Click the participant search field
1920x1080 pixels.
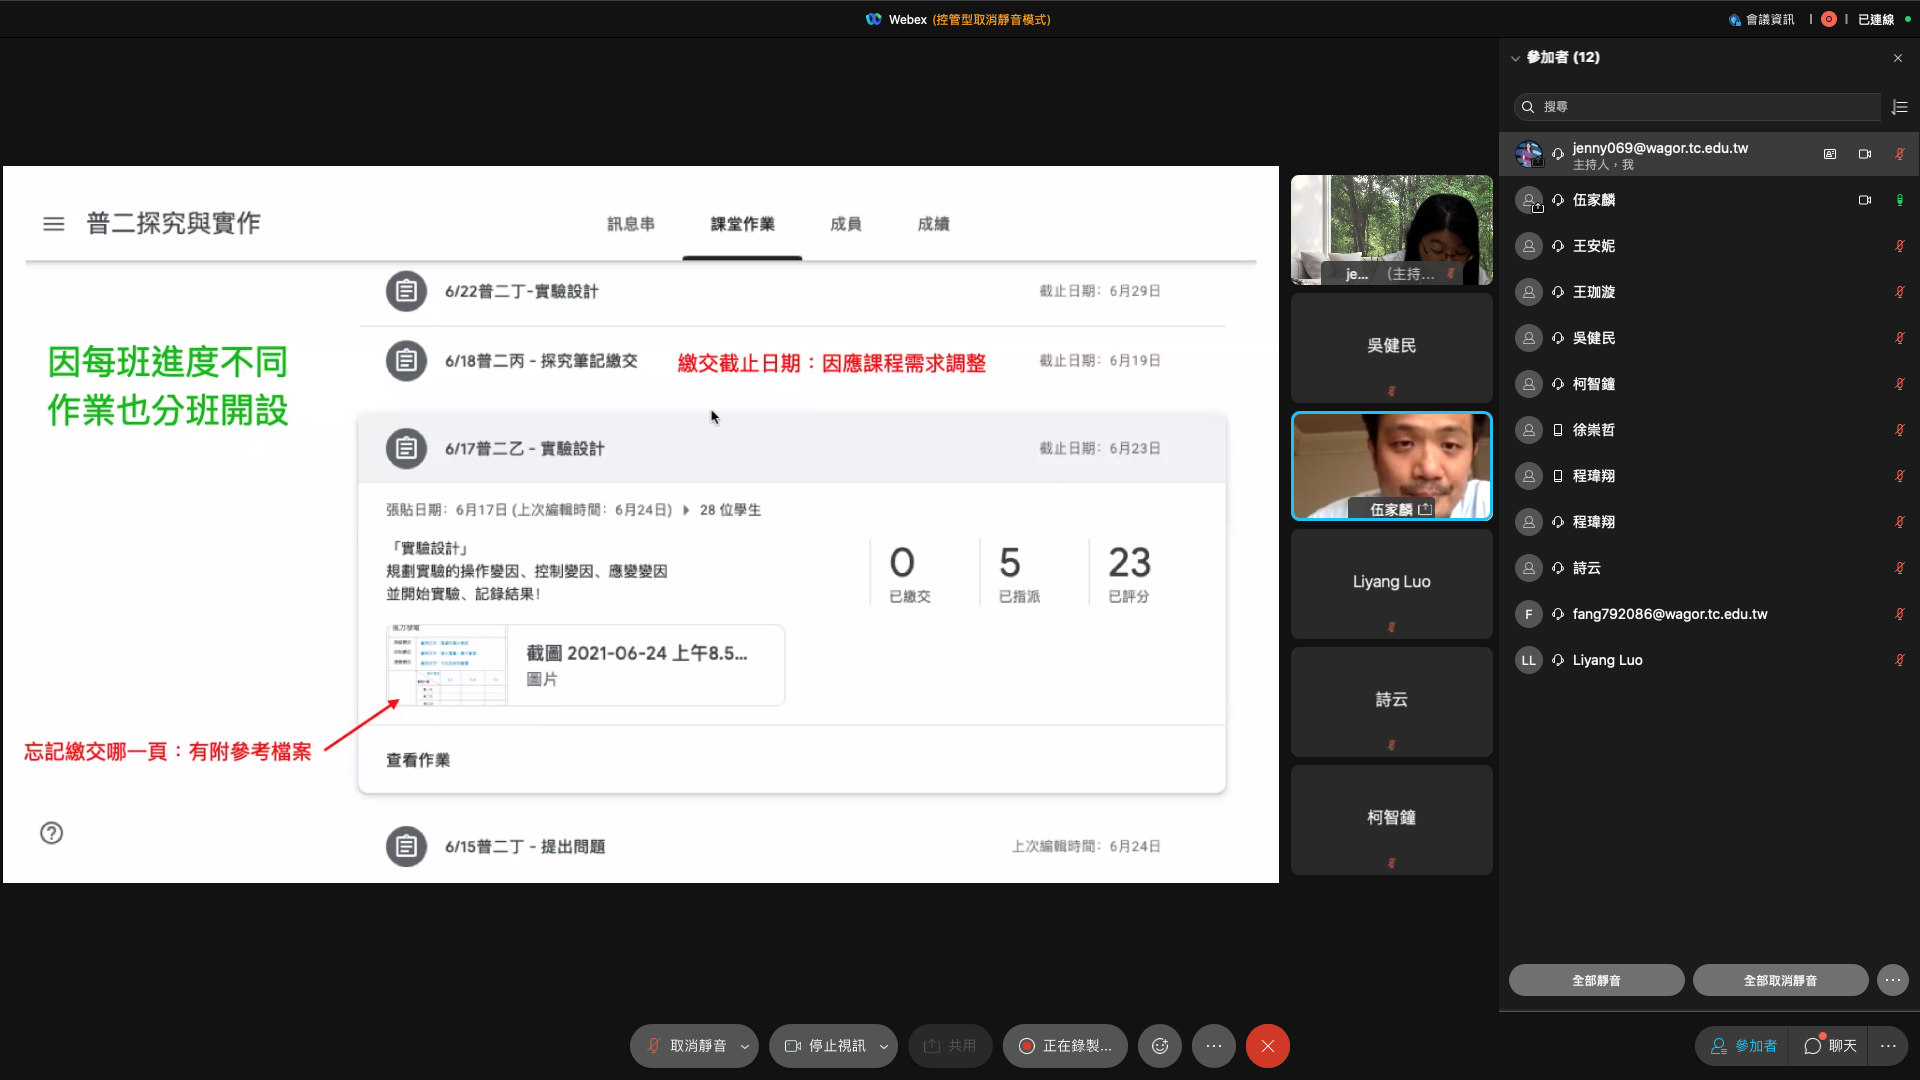pyautogui.click(x=1697, y=107)
